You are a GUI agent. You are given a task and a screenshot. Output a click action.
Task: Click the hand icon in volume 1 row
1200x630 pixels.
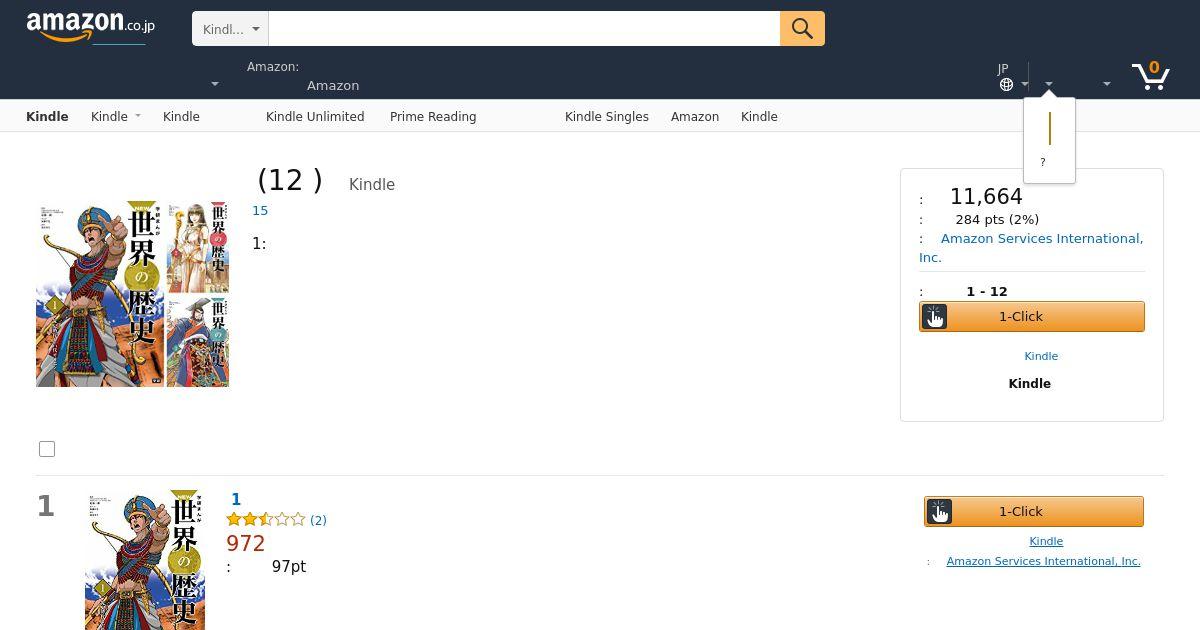pyautogui.click(x=939, y=512)
